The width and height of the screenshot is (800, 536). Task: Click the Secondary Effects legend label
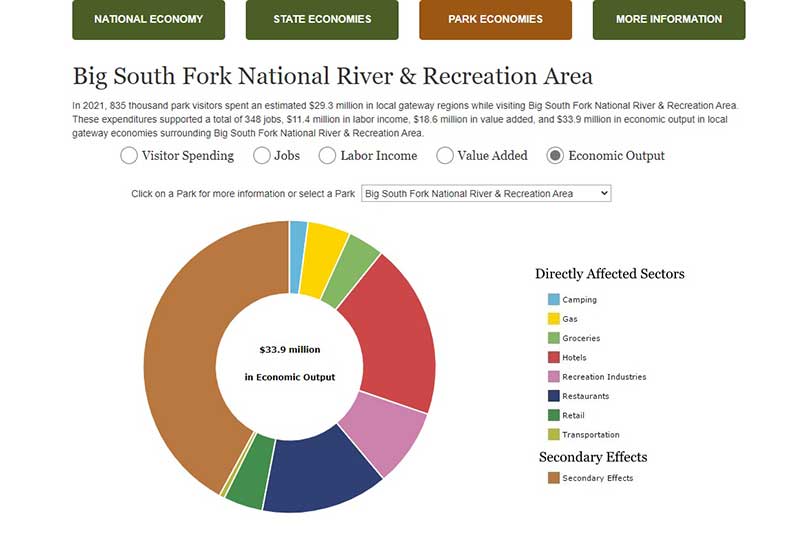coord(597,478)
